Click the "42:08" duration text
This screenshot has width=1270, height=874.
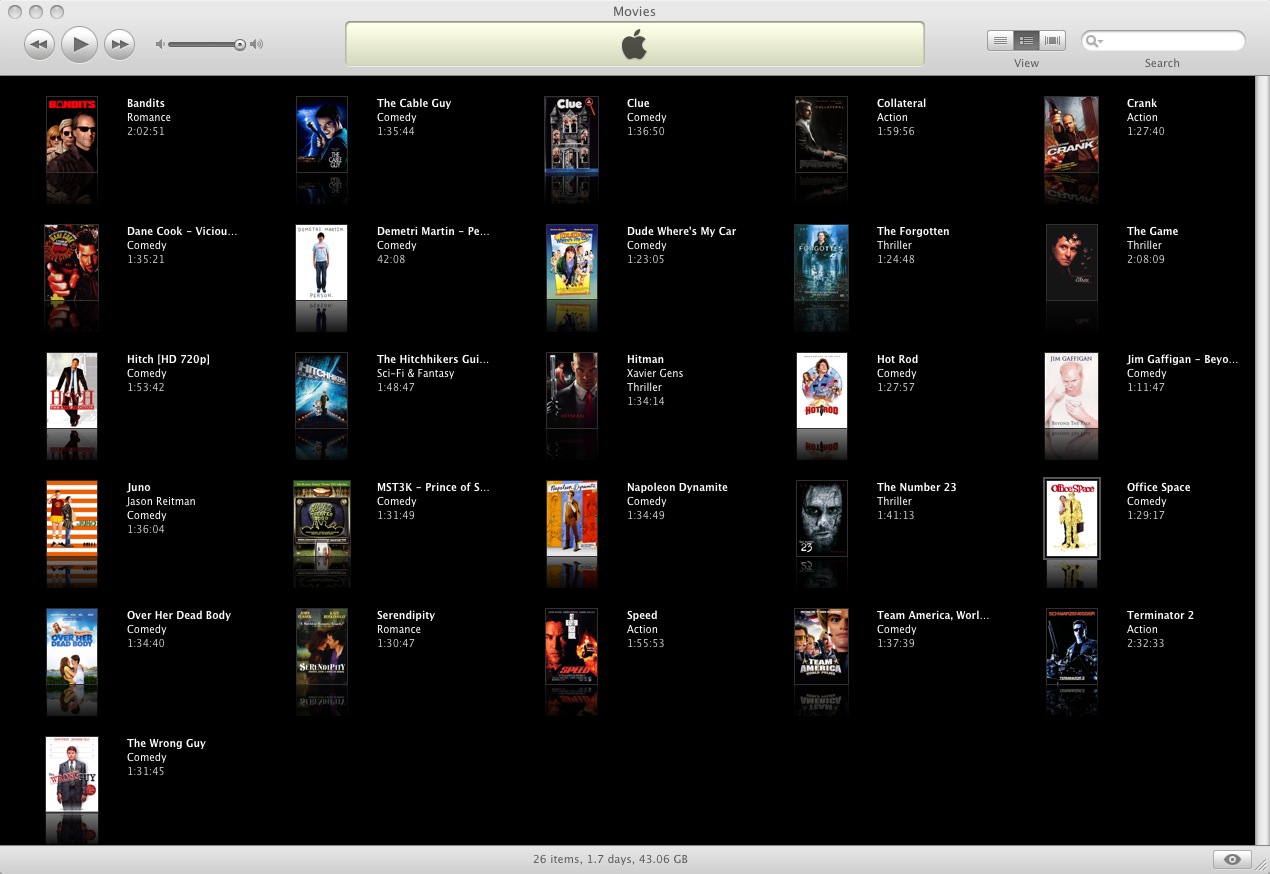391,259
